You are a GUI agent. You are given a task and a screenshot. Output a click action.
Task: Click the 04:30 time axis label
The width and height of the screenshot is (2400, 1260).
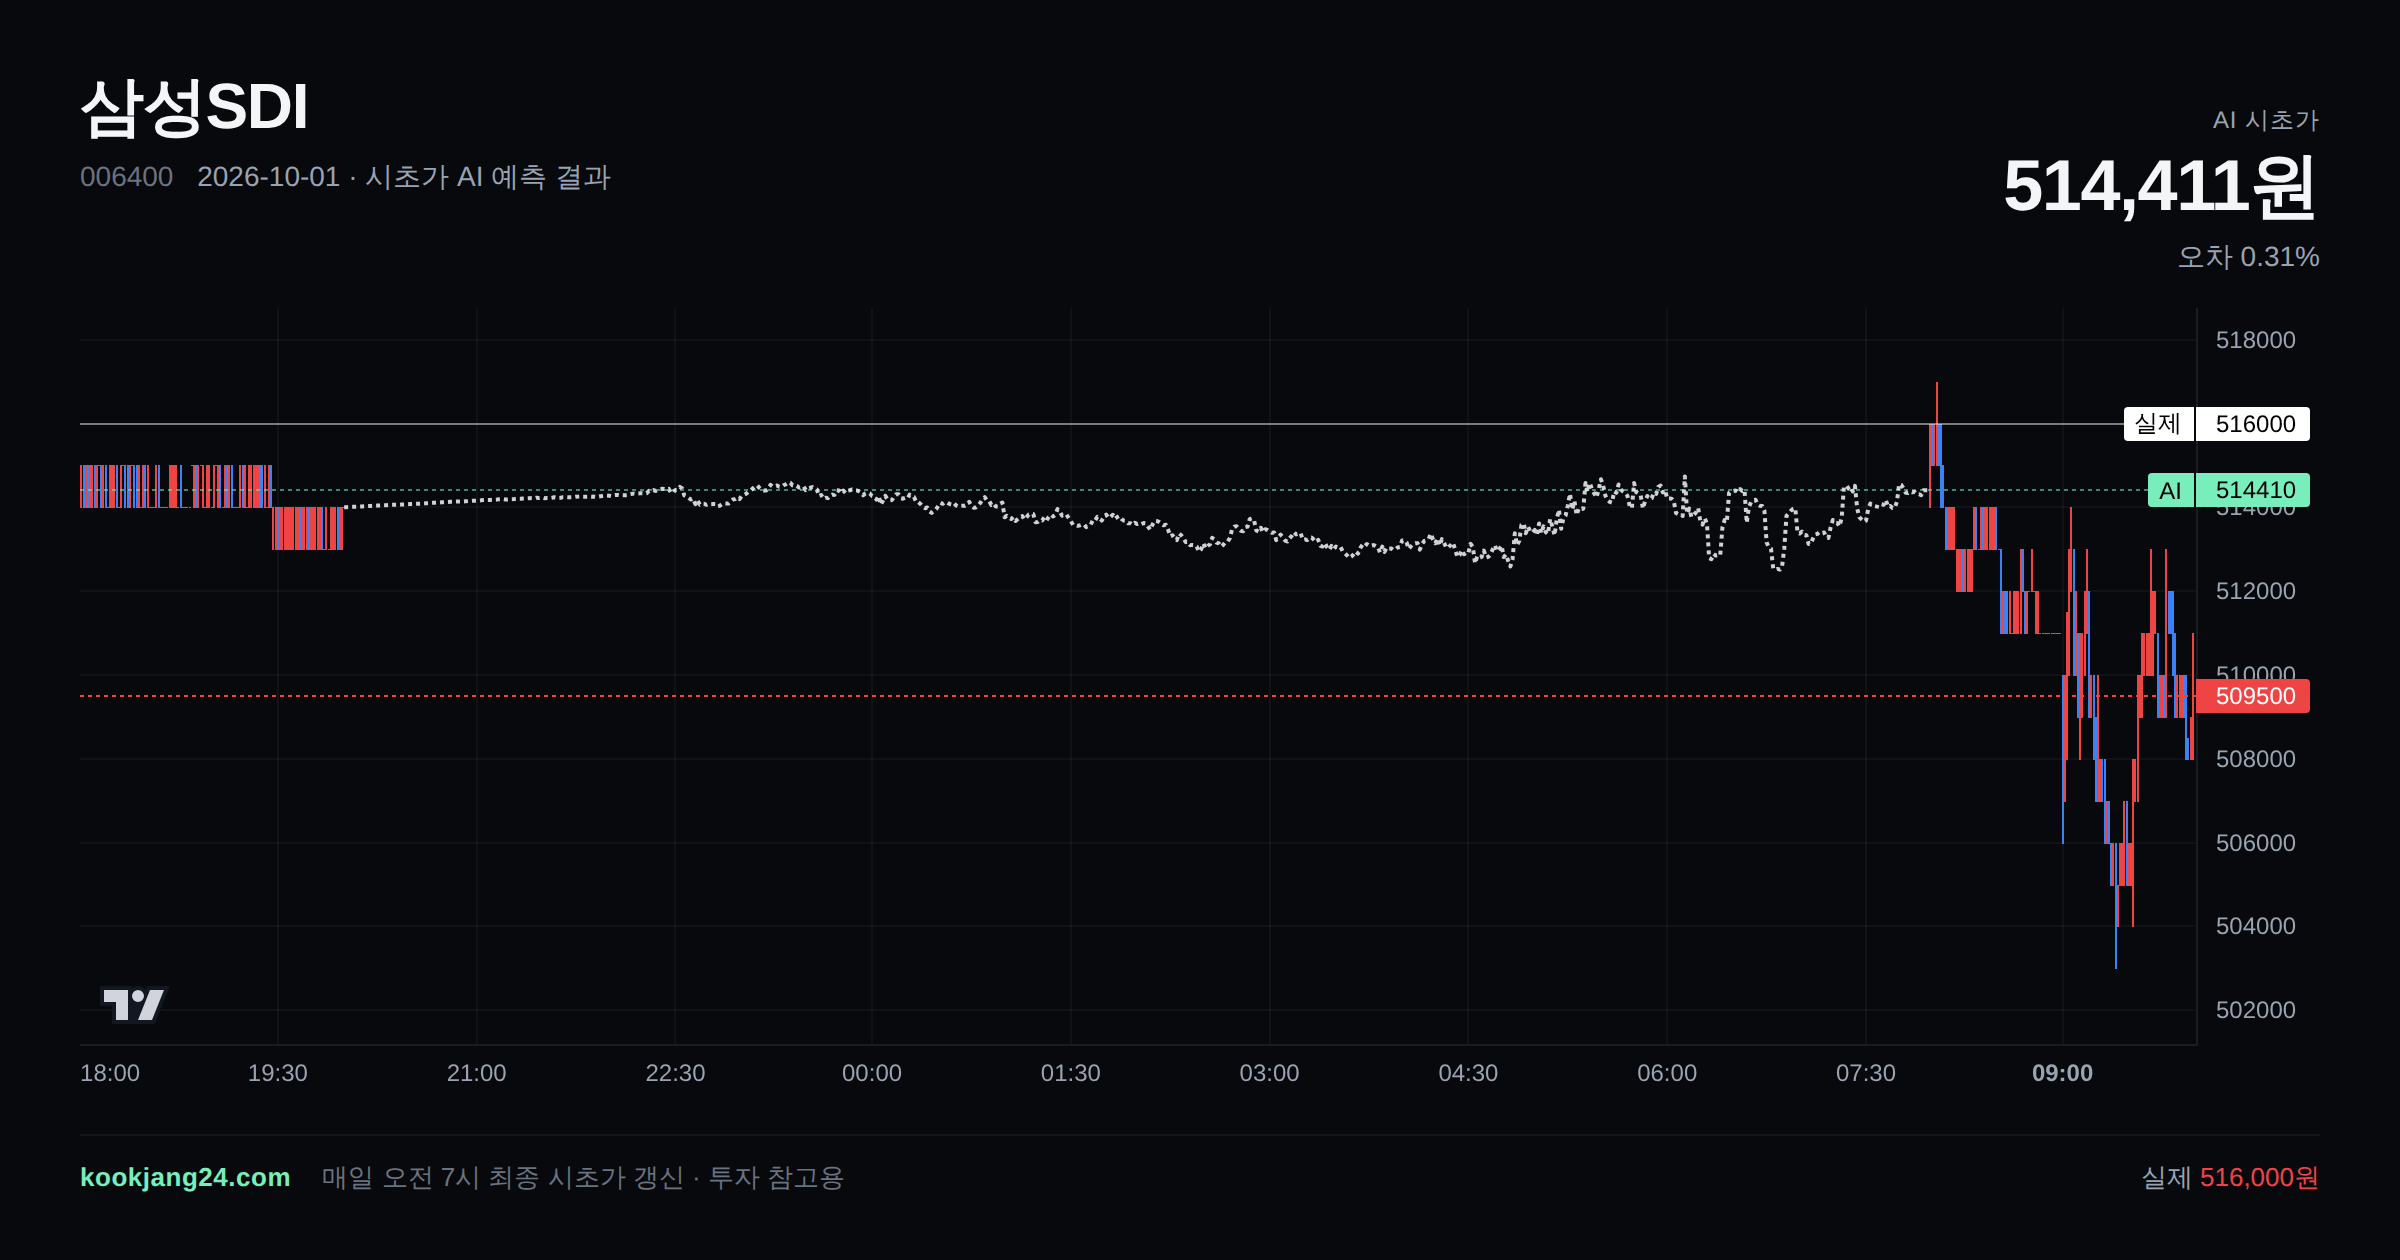click(1468, 1073)
